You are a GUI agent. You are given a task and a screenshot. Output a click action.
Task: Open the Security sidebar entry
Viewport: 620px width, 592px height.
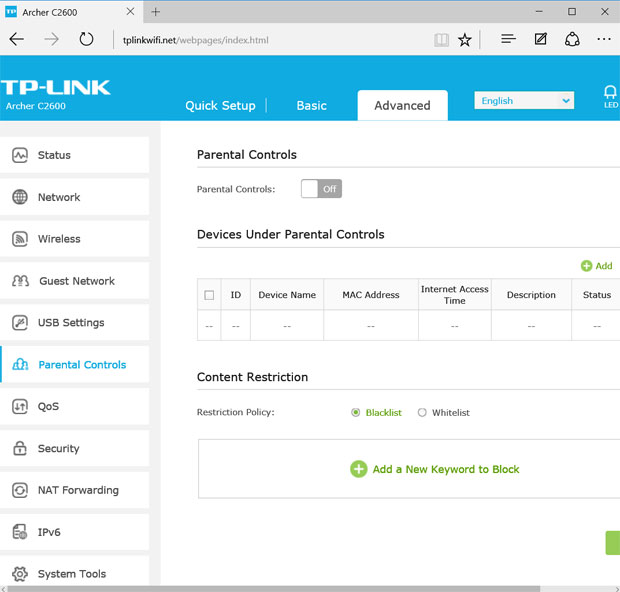point(74,448)
